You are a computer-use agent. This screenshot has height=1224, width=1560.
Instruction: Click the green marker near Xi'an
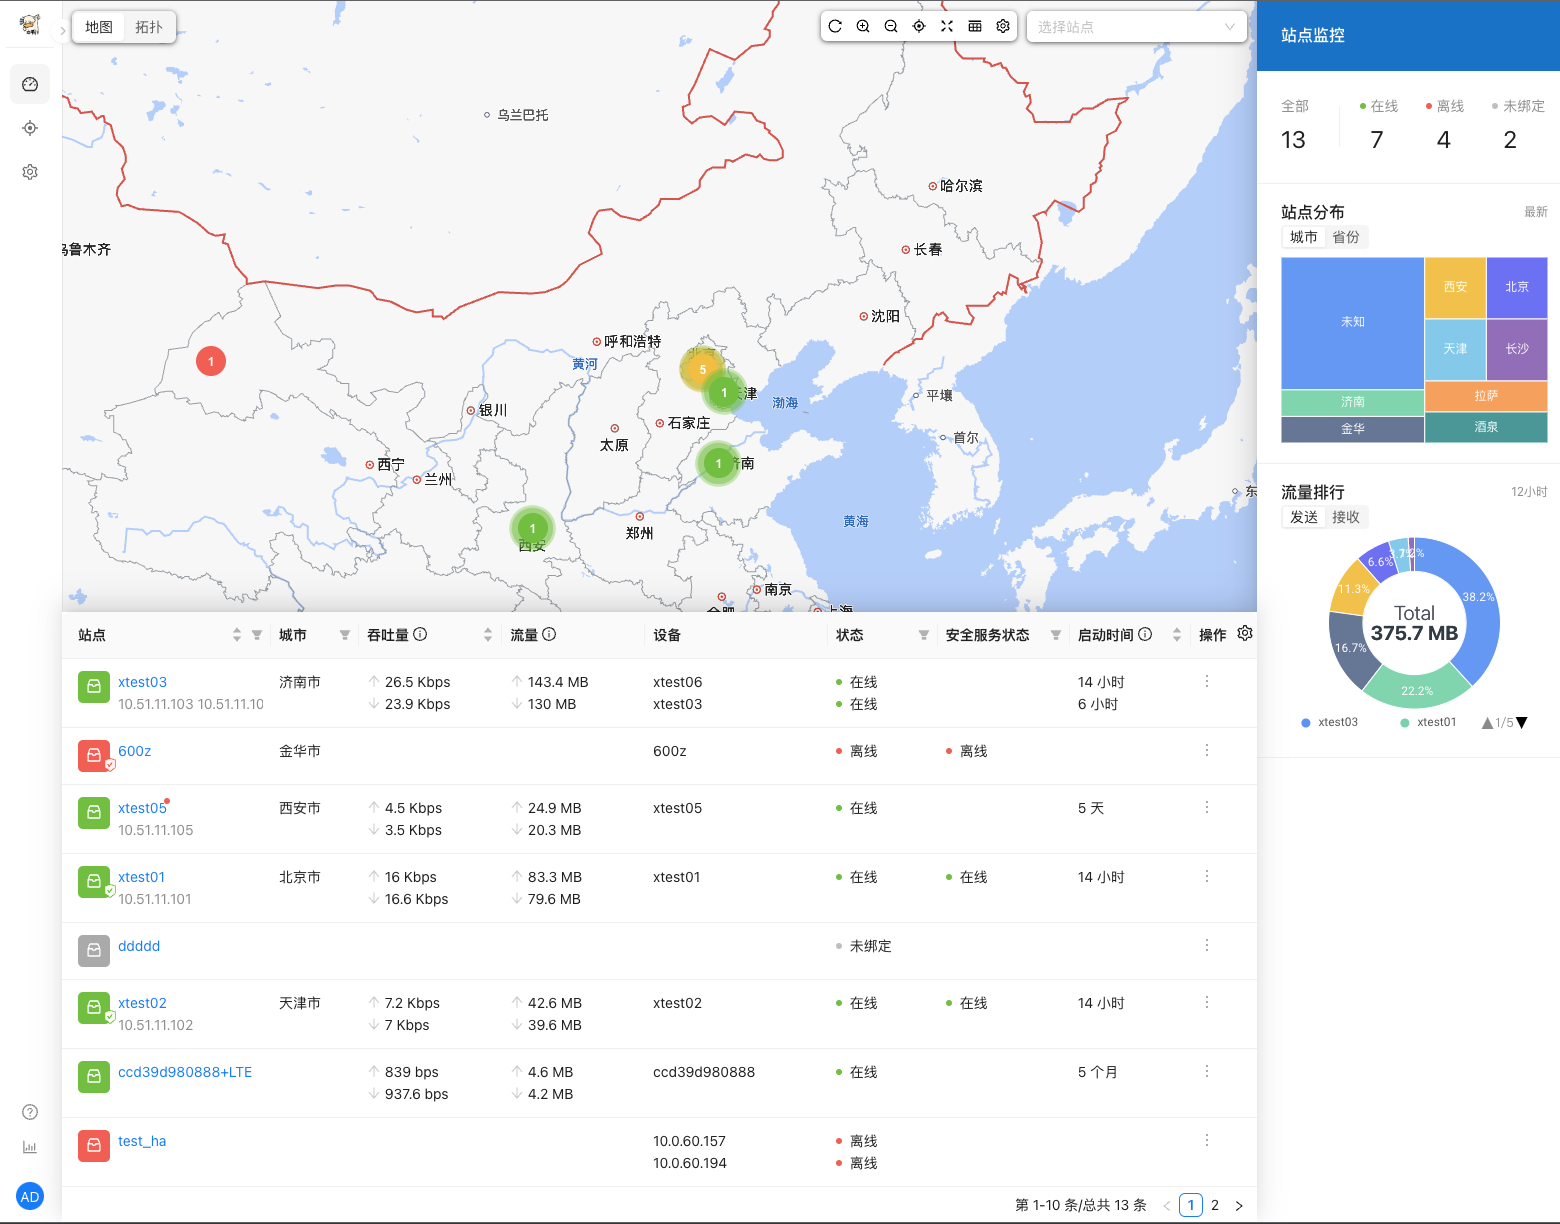(x=533, y=528)
